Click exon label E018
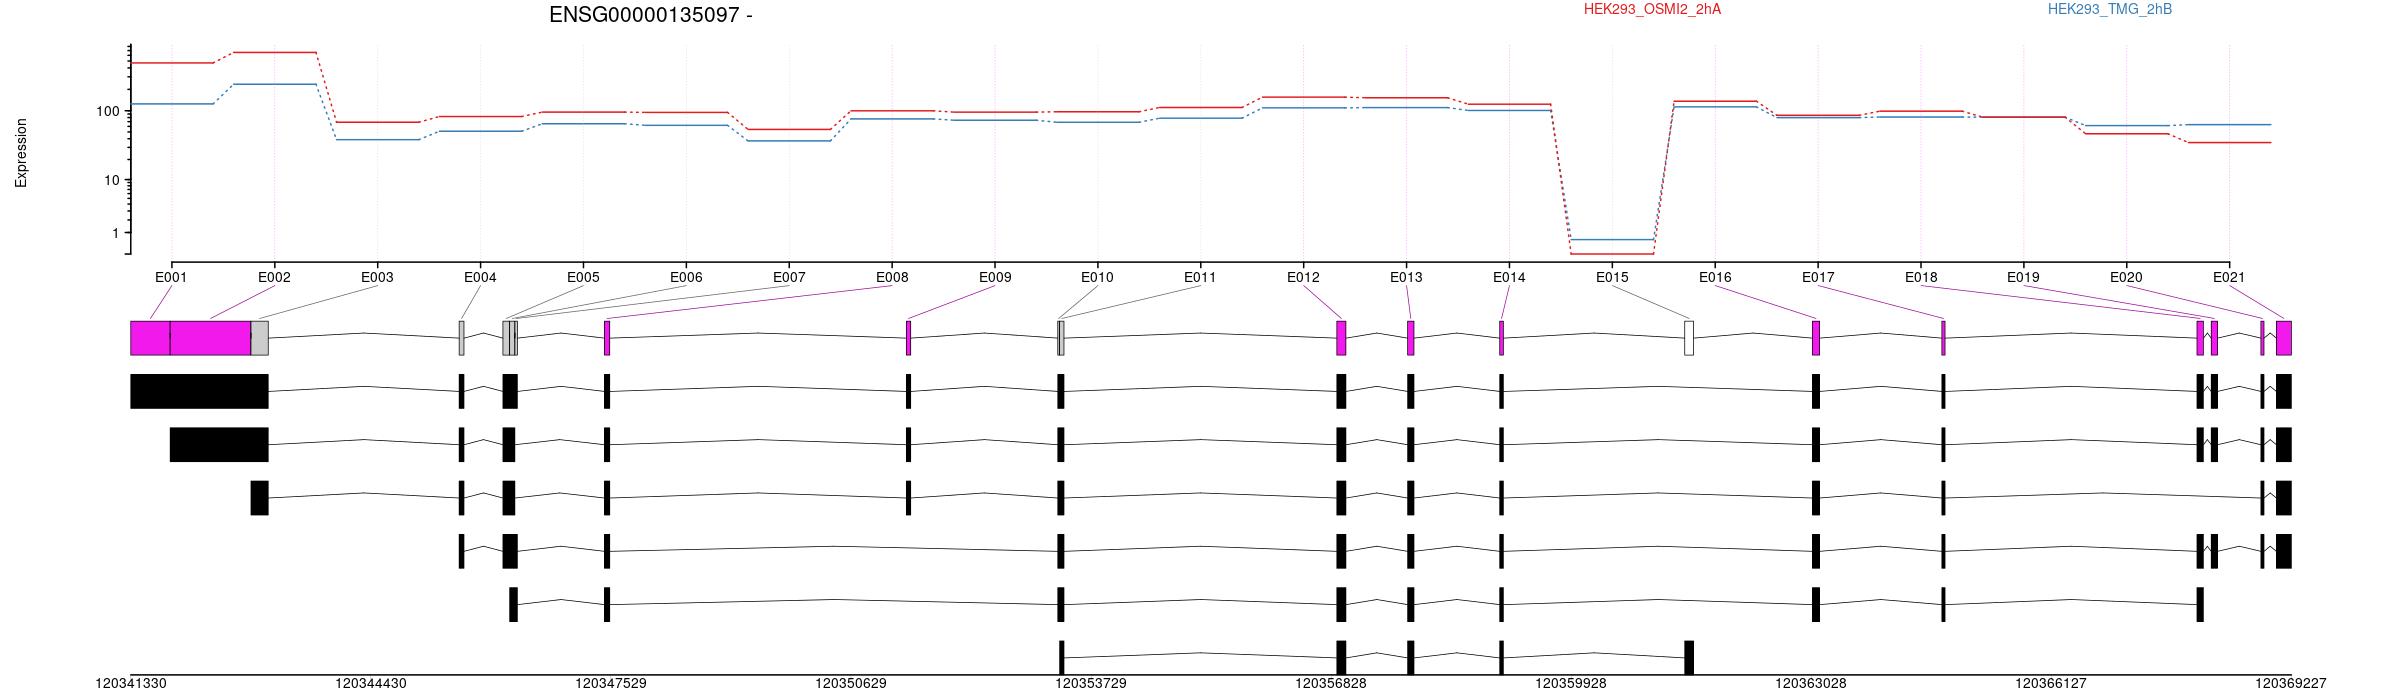Viewport: 2400px width, 700px height. point(1921,277)
